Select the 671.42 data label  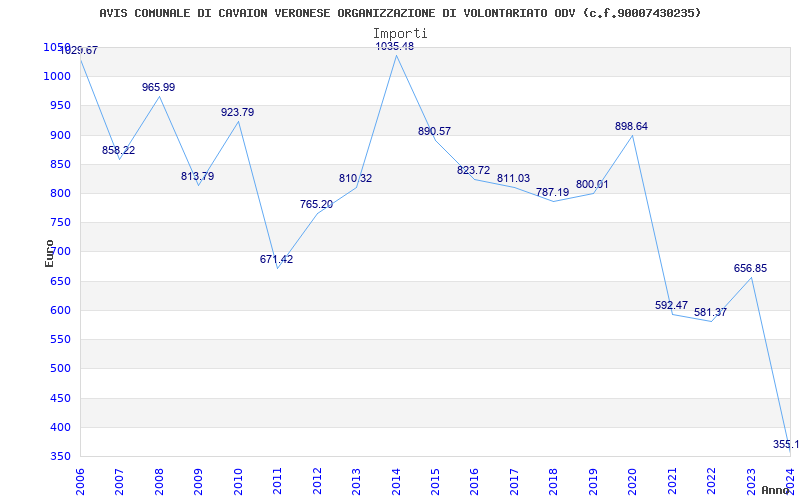[x=277, y=259]
